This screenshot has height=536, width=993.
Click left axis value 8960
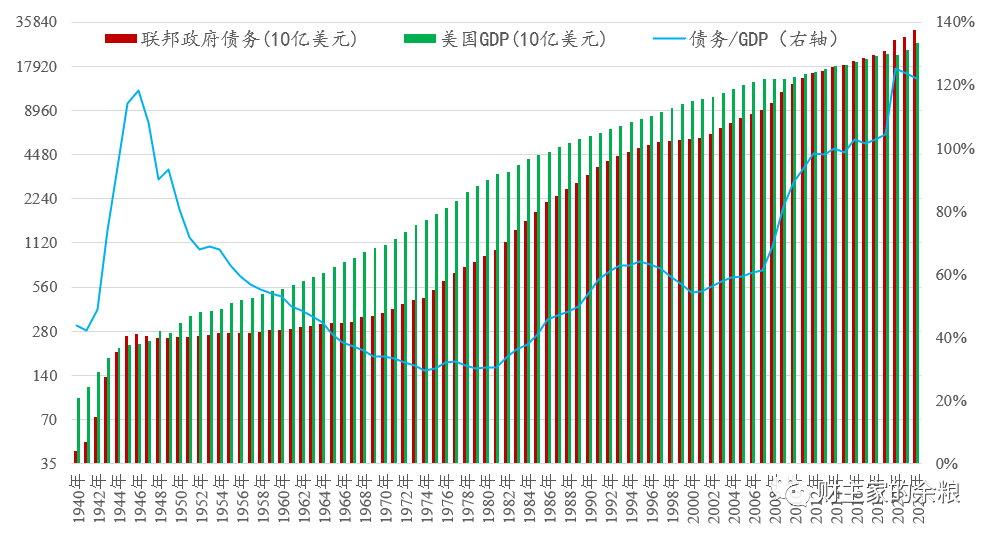(x=41, y=111)
